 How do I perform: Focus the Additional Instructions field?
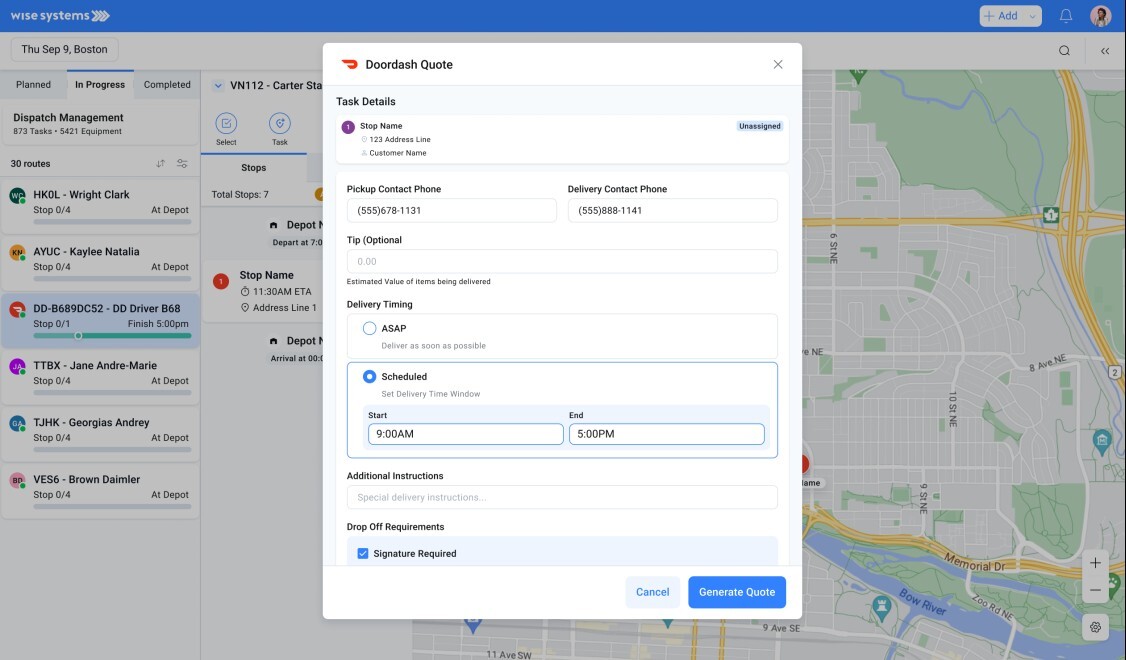[x=562, y=497]
